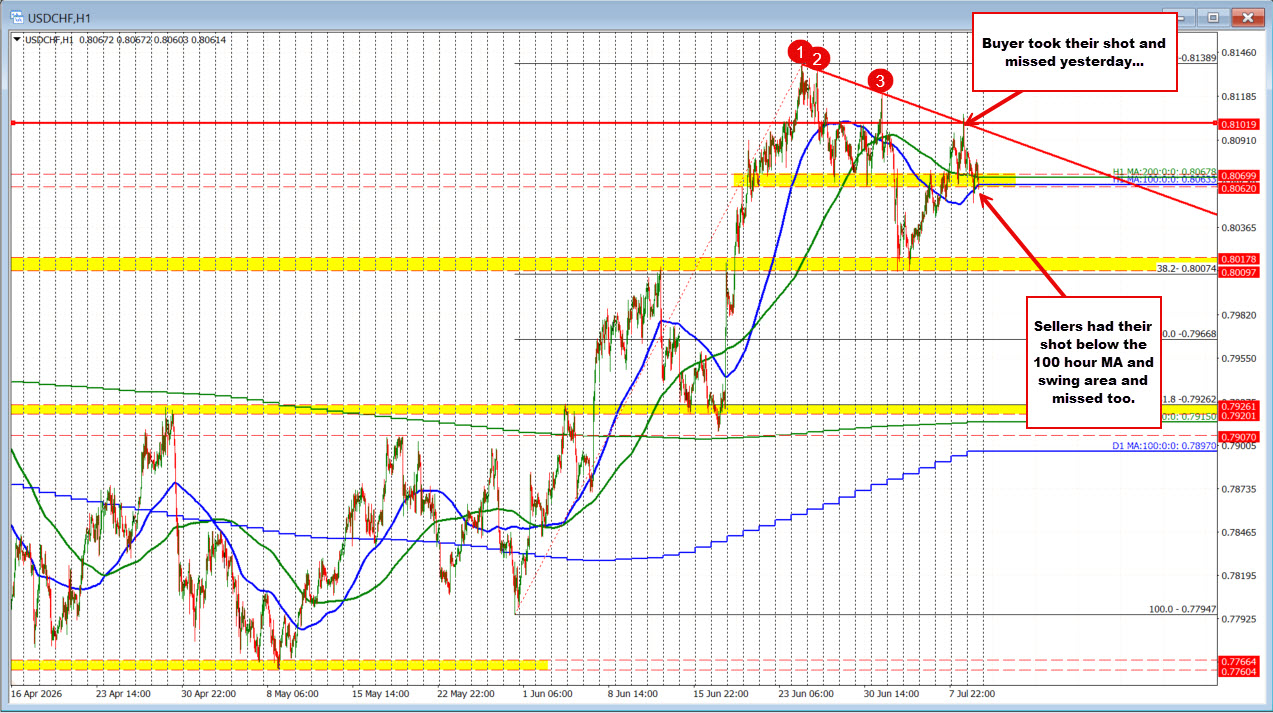Click the 0.81460 price scale value
Screen dimensions: 1273x713
[x=1238, y=53]
